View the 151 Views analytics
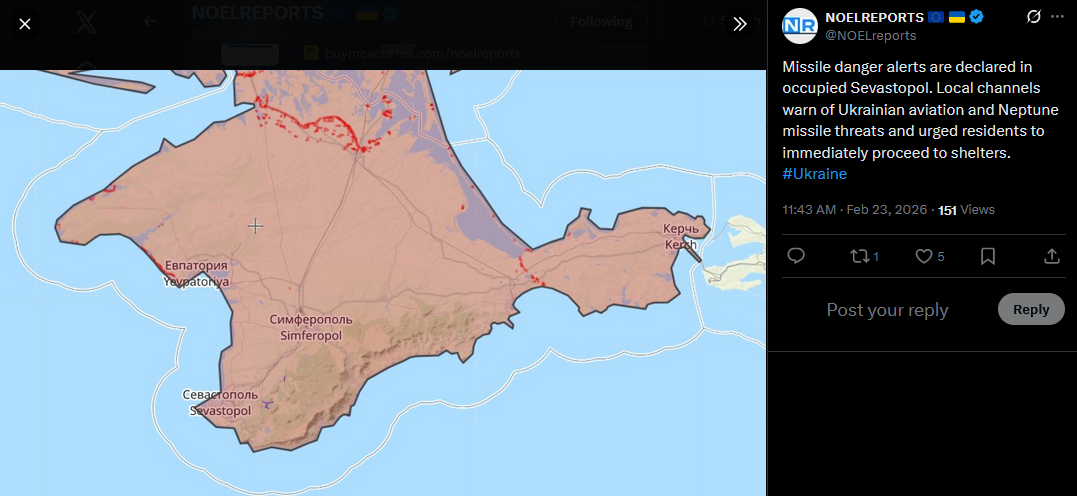The width and height of the screenshot is (1077, 496). (966, 210)
